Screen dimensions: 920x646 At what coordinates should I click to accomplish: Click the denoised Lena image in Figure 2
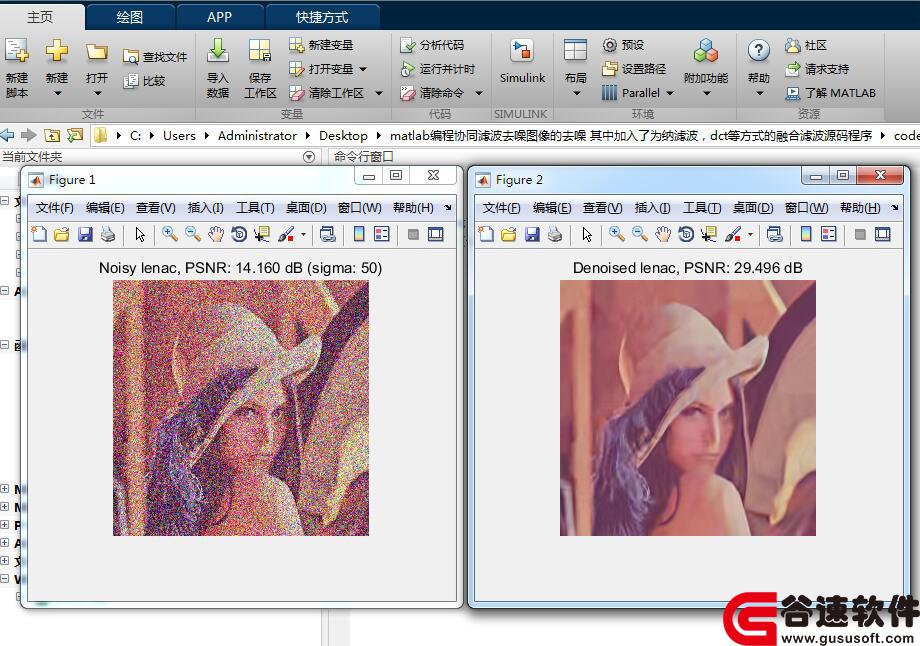pos(688,408)
